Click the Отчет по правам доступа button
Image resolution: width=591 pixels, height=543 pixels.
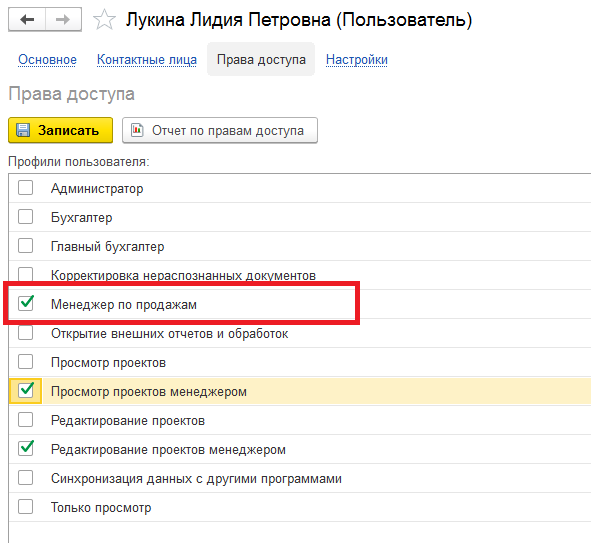220,130
